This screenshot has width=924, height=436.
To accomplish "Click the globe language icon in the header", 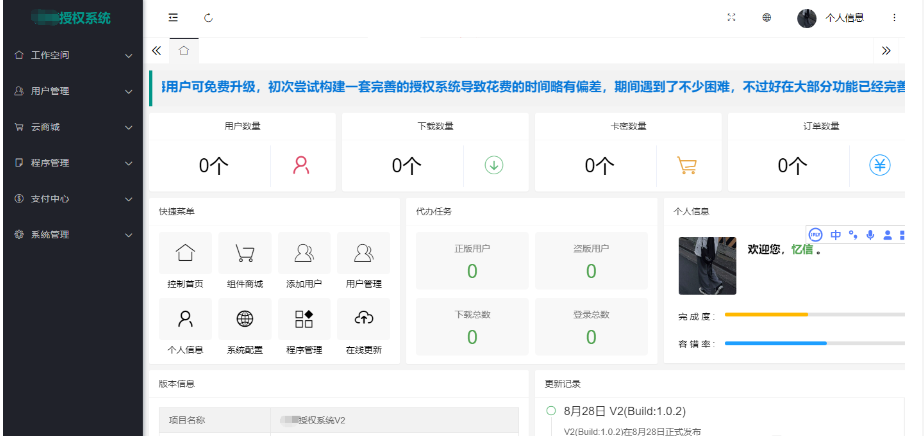I will [x=767, y=18].
